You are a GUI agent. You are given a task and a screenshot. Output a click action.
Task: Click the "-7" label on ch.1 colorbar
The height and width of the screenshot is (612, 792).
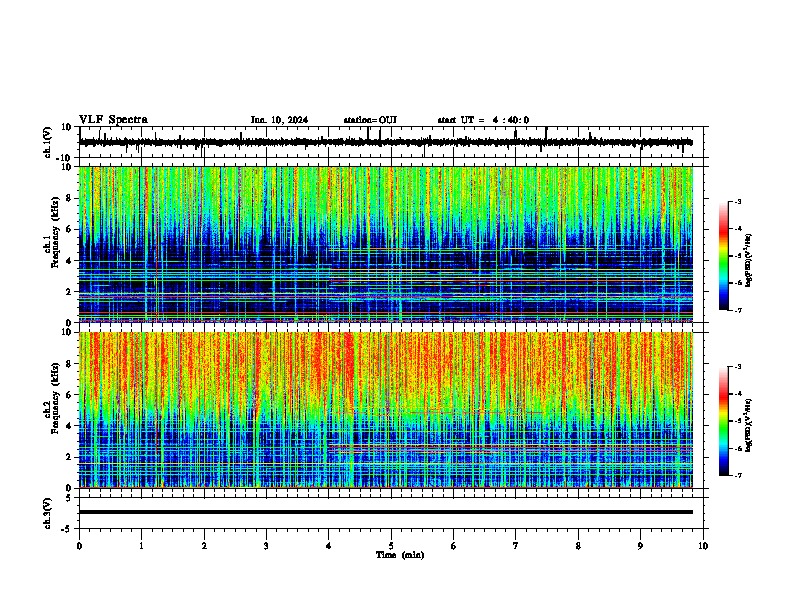738,310
